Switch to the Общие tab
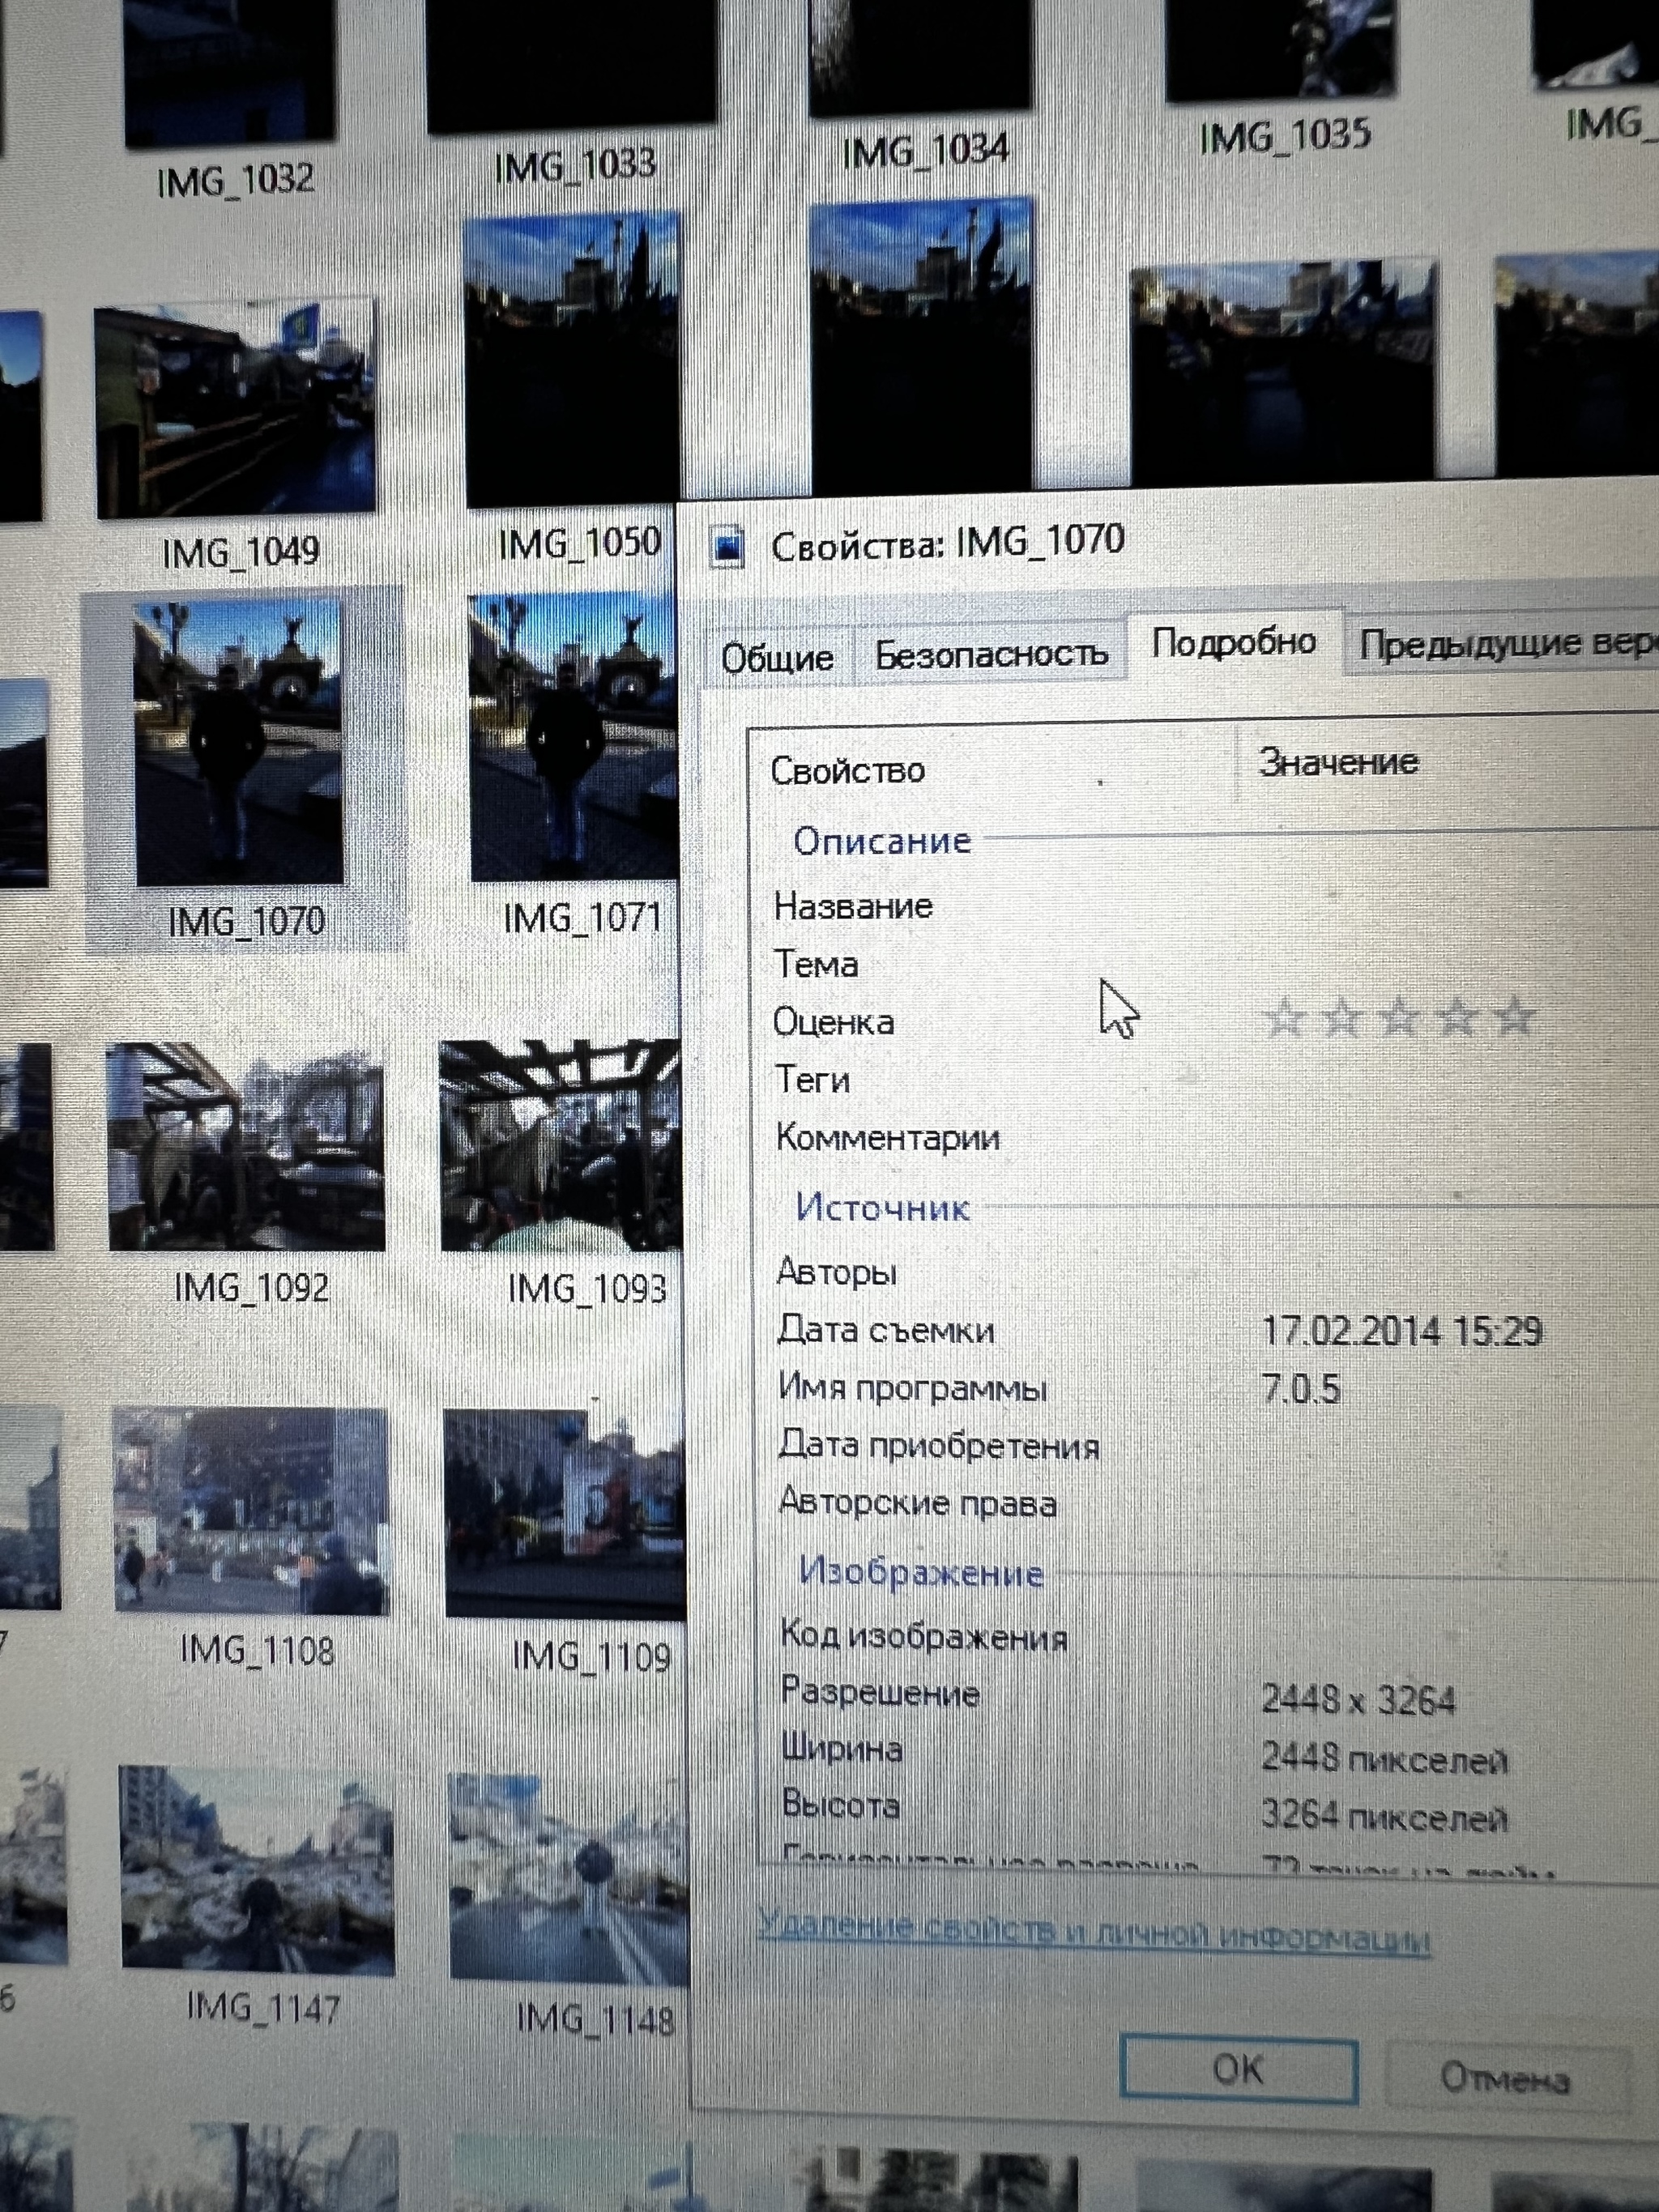This screenshot has width=1659, height=2212. click(777, 658)
